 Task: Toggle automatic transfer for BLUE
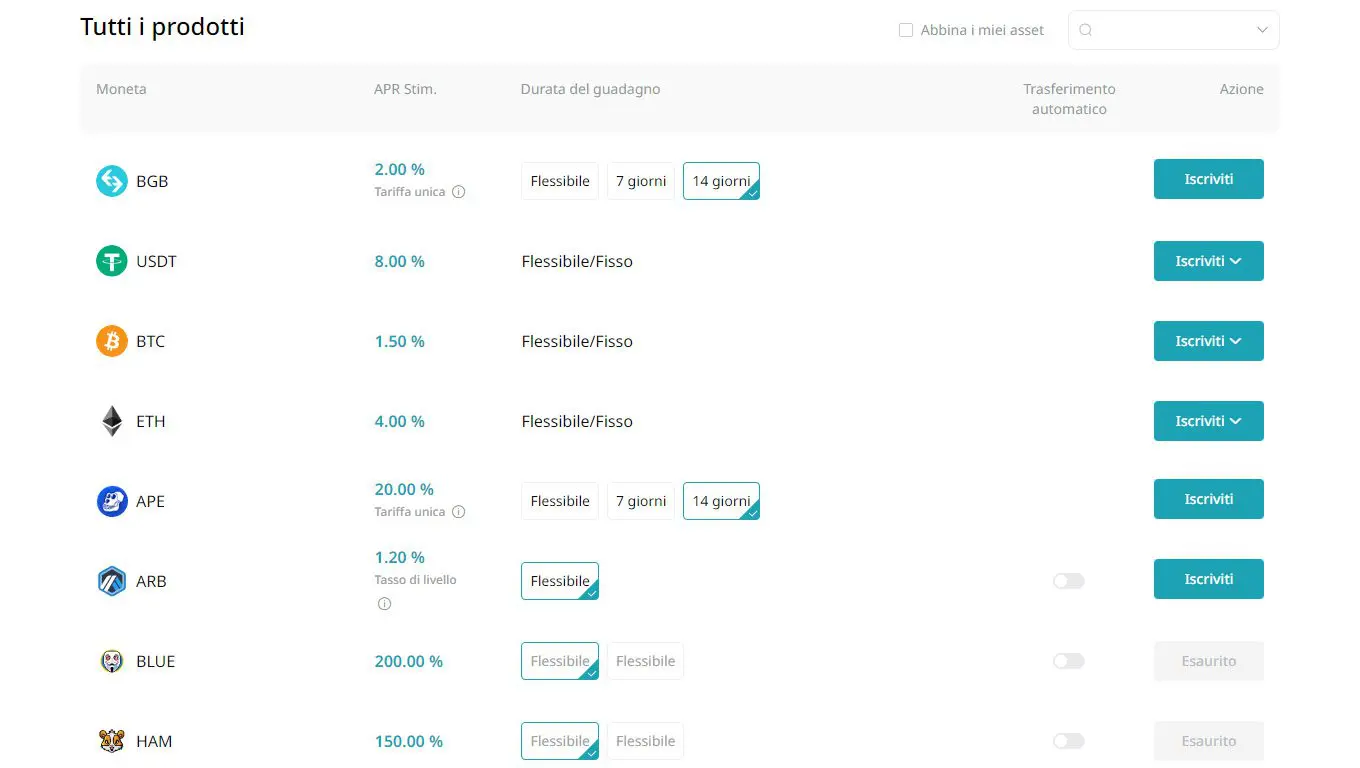[1068, 661]
